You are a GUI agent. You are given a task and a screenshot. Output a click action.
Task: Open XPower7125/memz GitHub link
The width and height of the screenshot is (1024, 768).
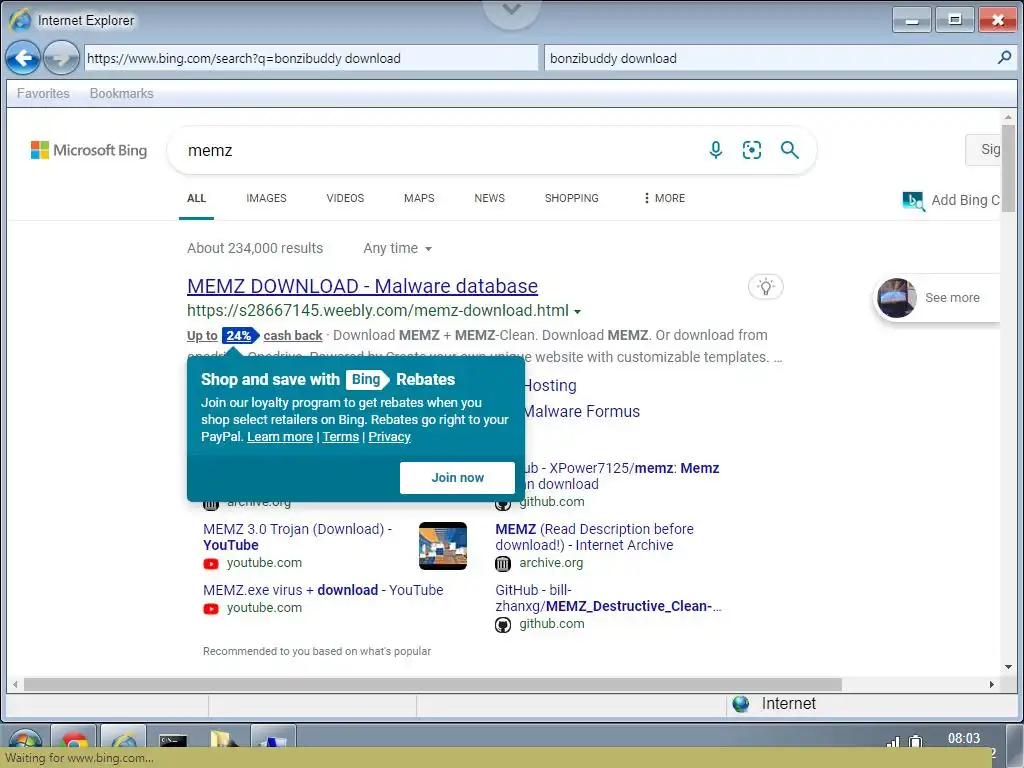pyautogui.click(x=622, y=476)
